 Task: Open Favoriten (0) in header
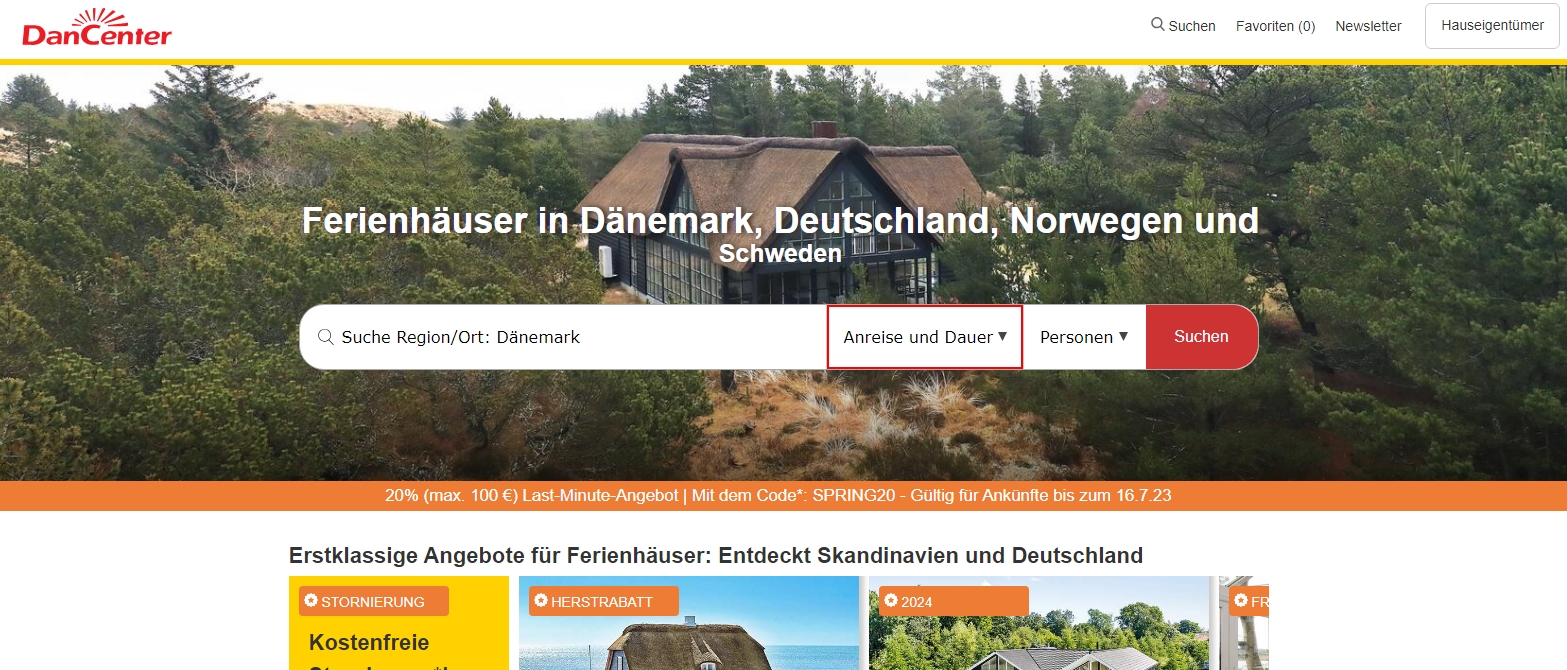[1276, 26]
